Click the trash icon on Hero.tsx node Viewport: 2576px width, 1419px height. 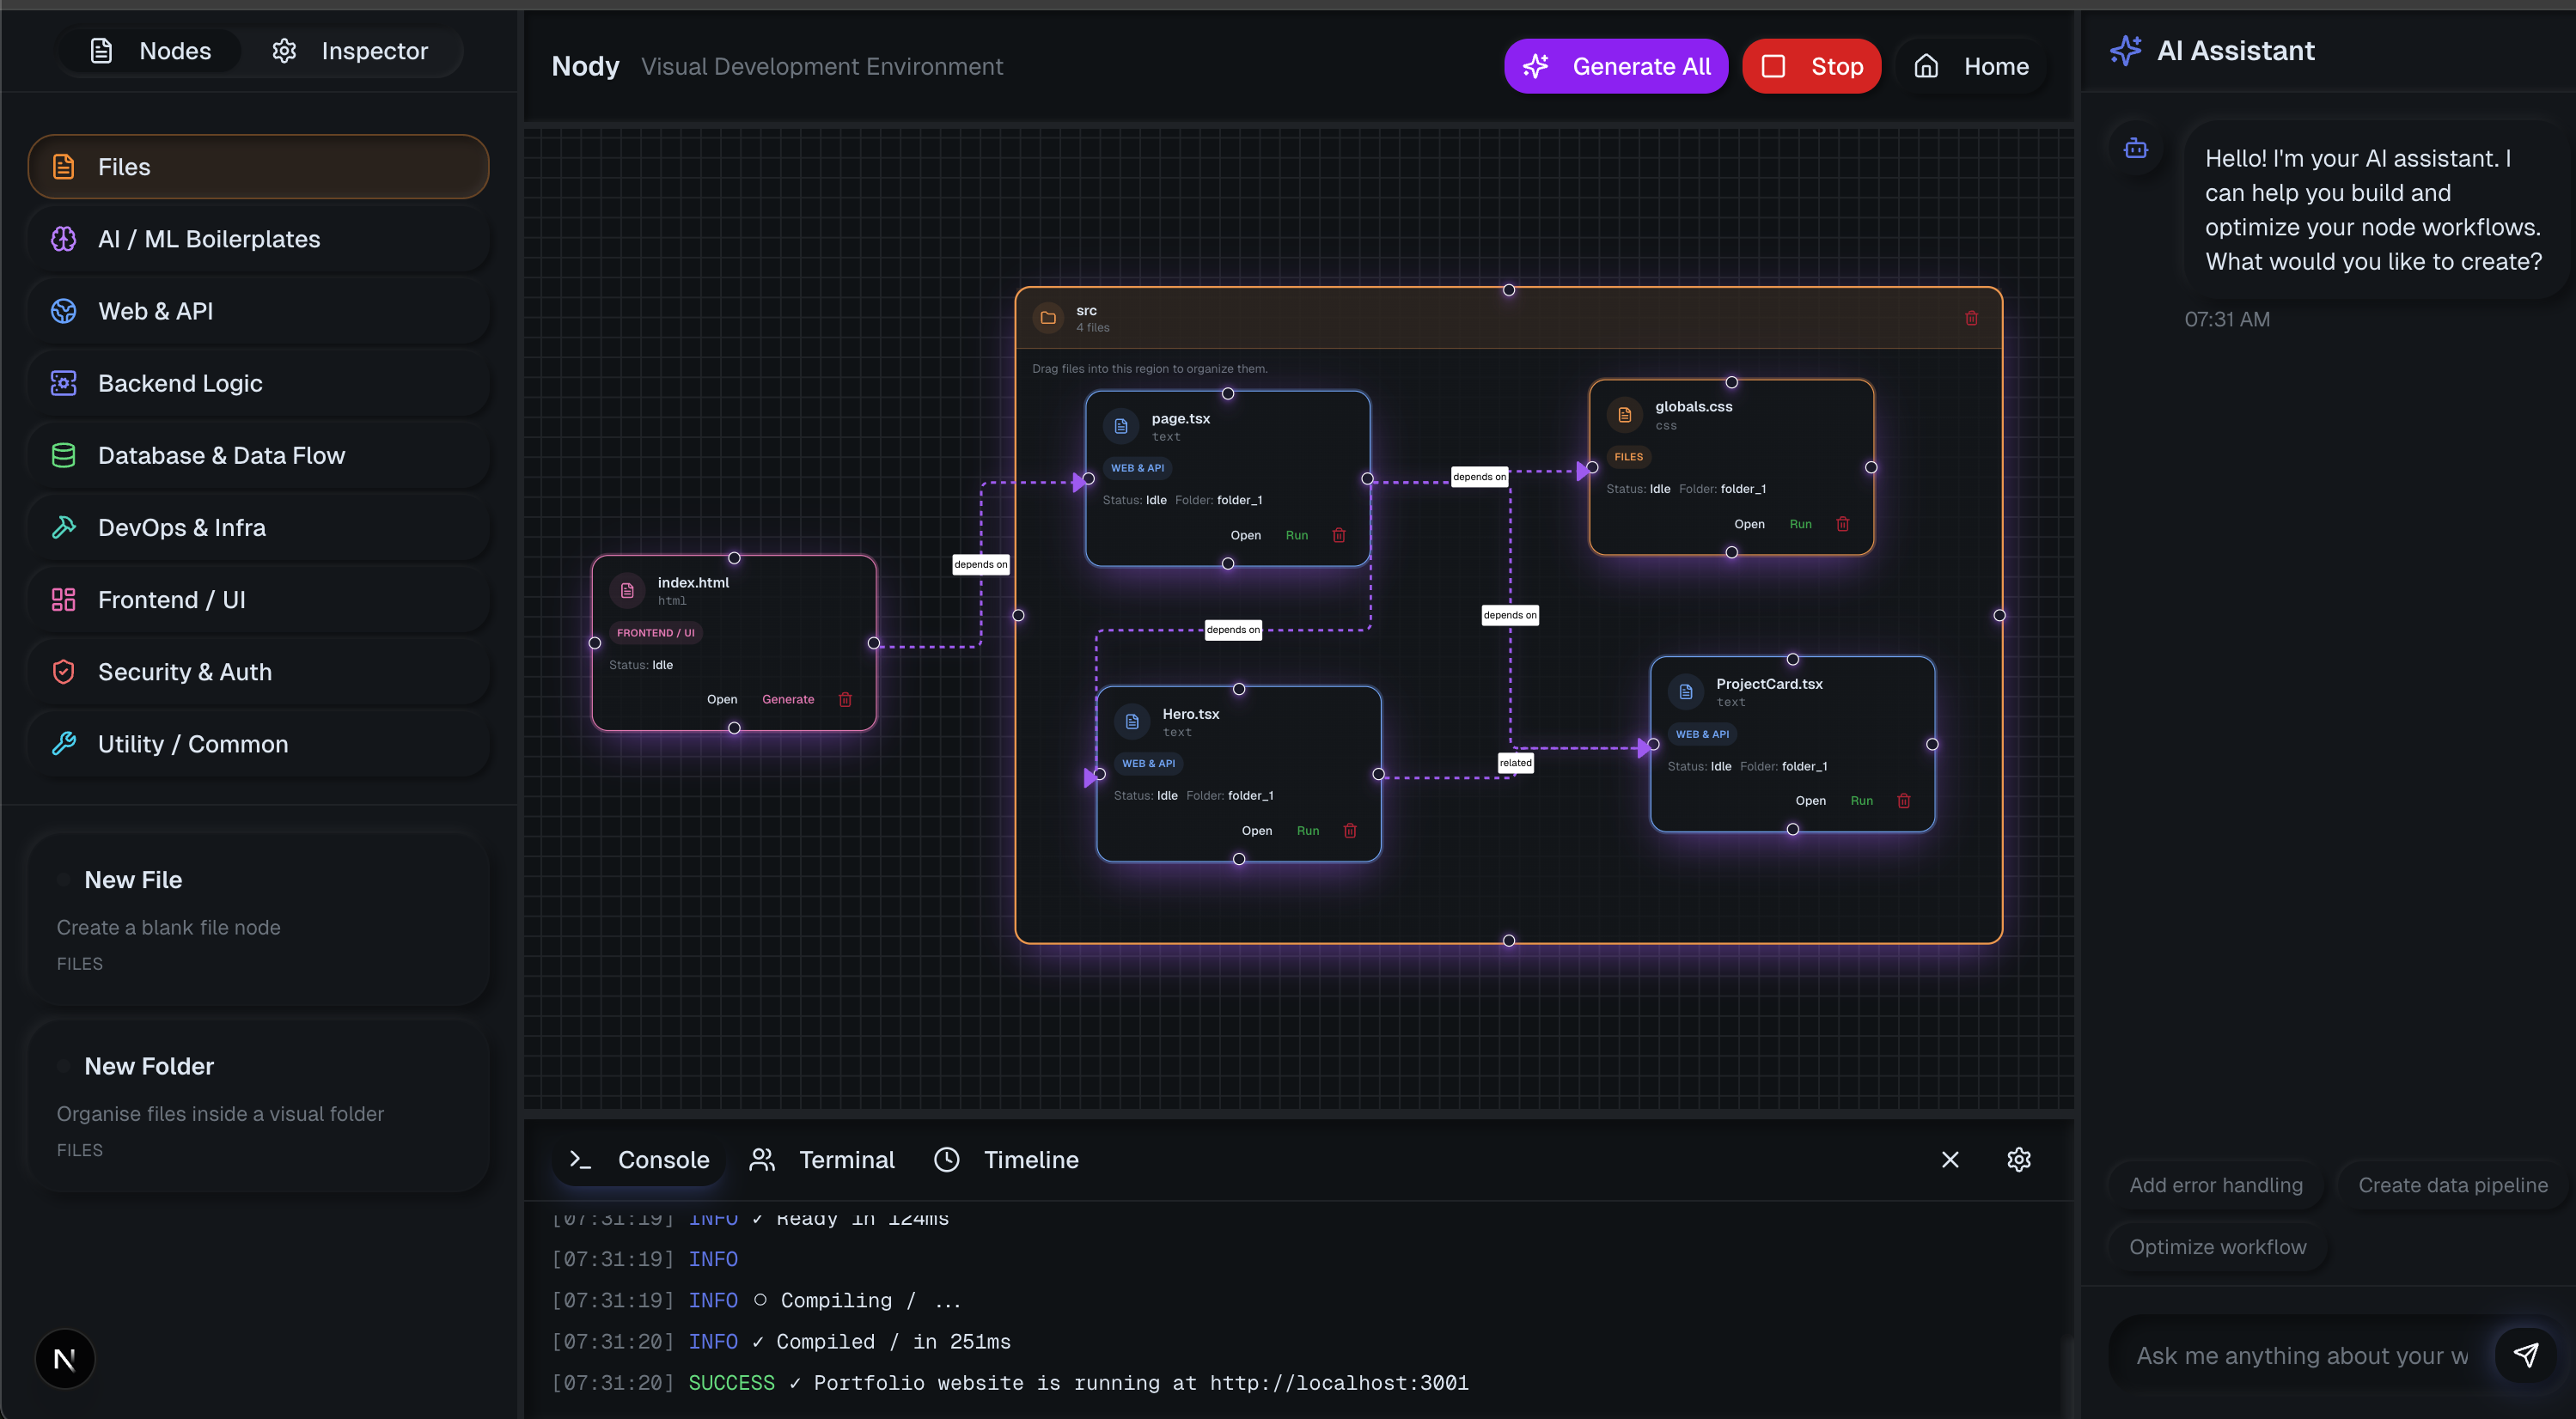point(1349,830)
